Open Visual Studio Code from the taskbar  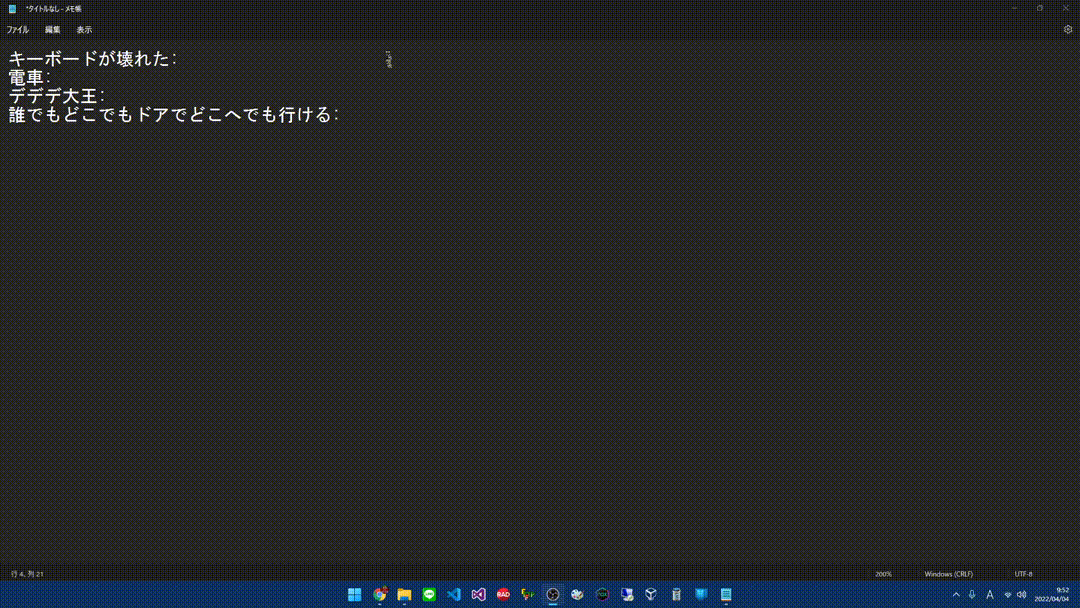pyautogui.click(x=453, y=594)
